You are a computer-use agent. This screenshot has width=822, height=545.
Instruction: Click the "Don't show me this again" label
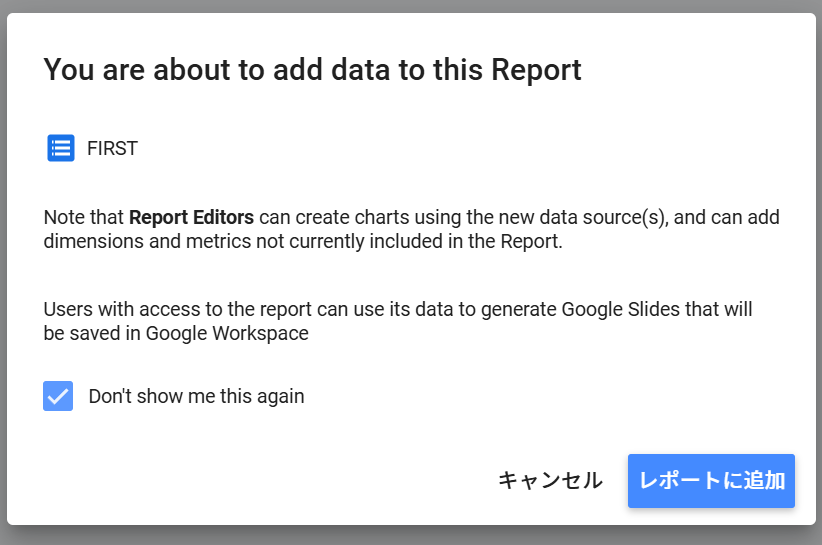(196, 396)
